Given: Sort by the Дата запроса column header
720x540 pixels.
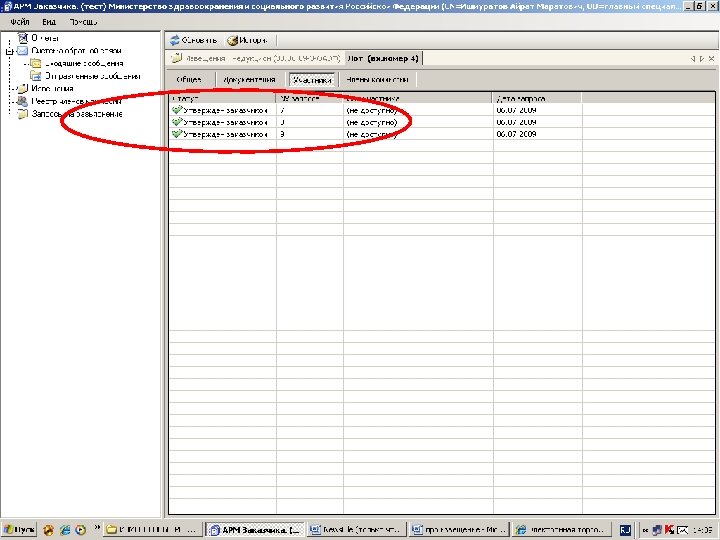Looking at the screenshot, I should (537, 98).
